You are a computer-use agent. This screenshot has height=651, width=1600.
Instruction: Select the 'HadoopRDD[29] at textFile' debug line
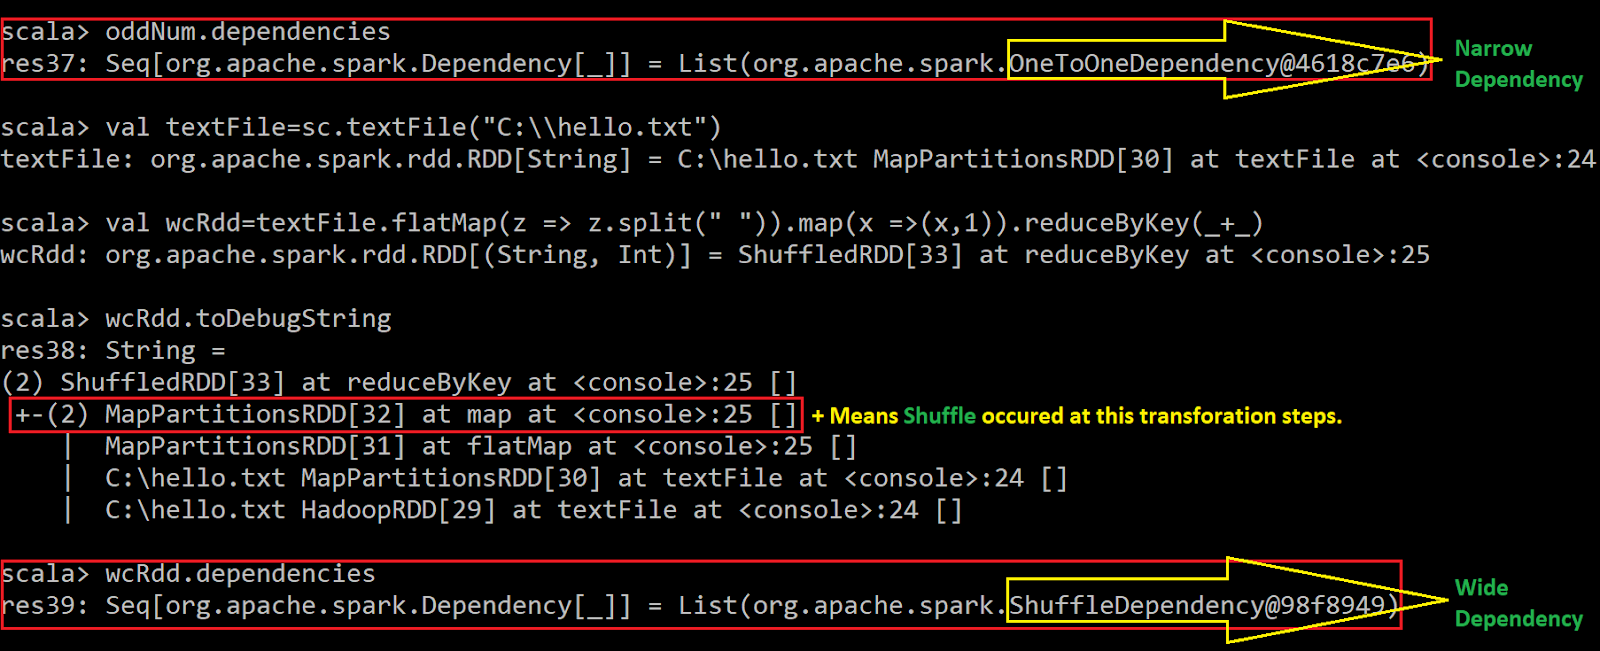click(x=512, y=511)
